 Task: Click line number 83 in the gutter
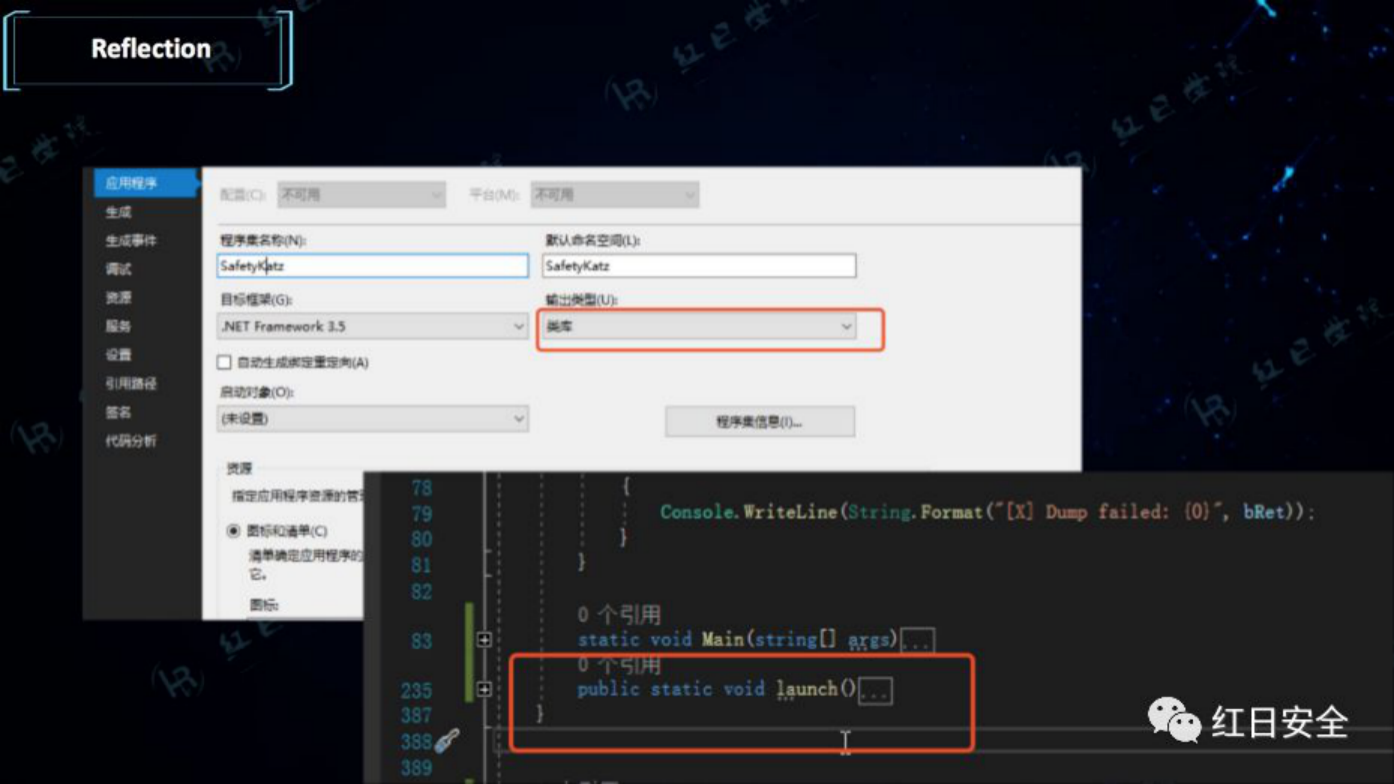pos(422,641)
